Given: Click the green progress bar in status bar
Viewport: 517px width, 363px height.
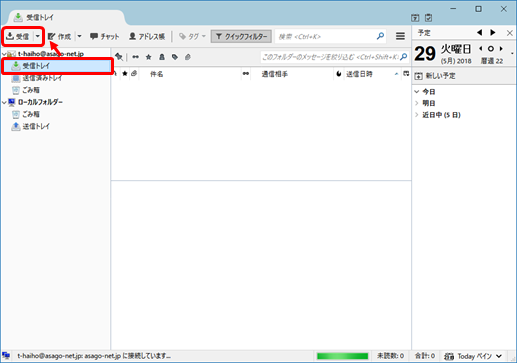Looking at the screenshot, I should point(342,356).
